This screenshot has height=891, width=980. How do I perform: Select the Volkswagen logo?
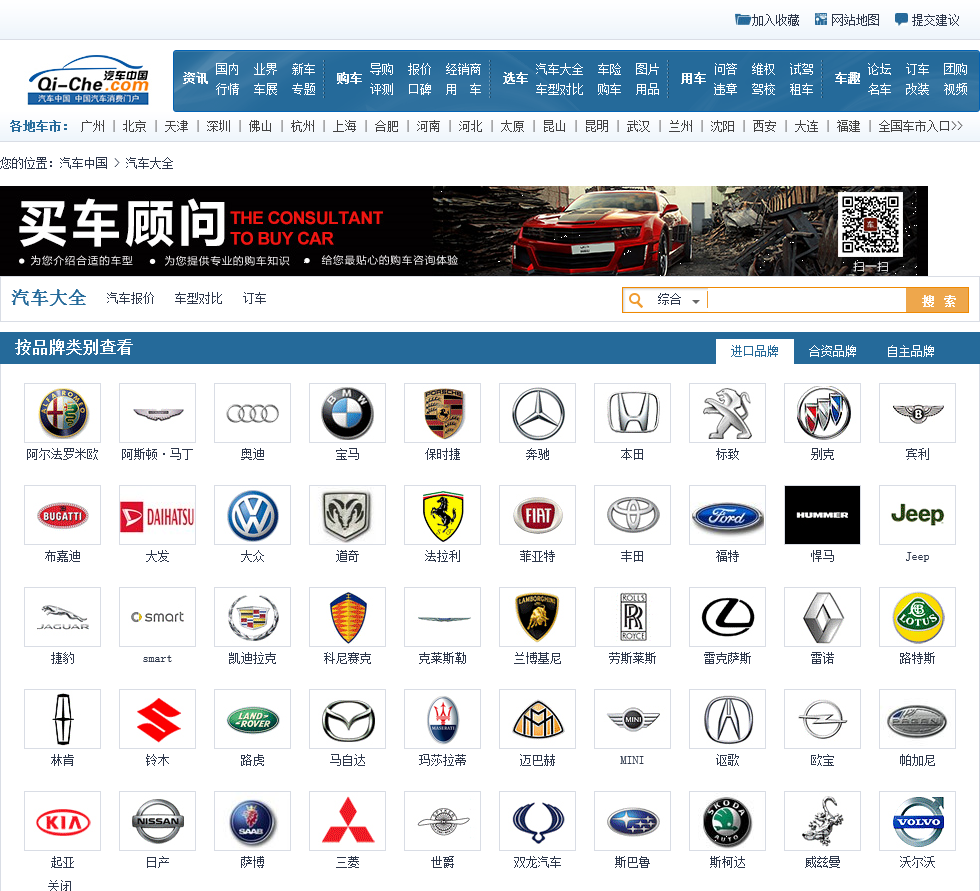coord(252,515)
